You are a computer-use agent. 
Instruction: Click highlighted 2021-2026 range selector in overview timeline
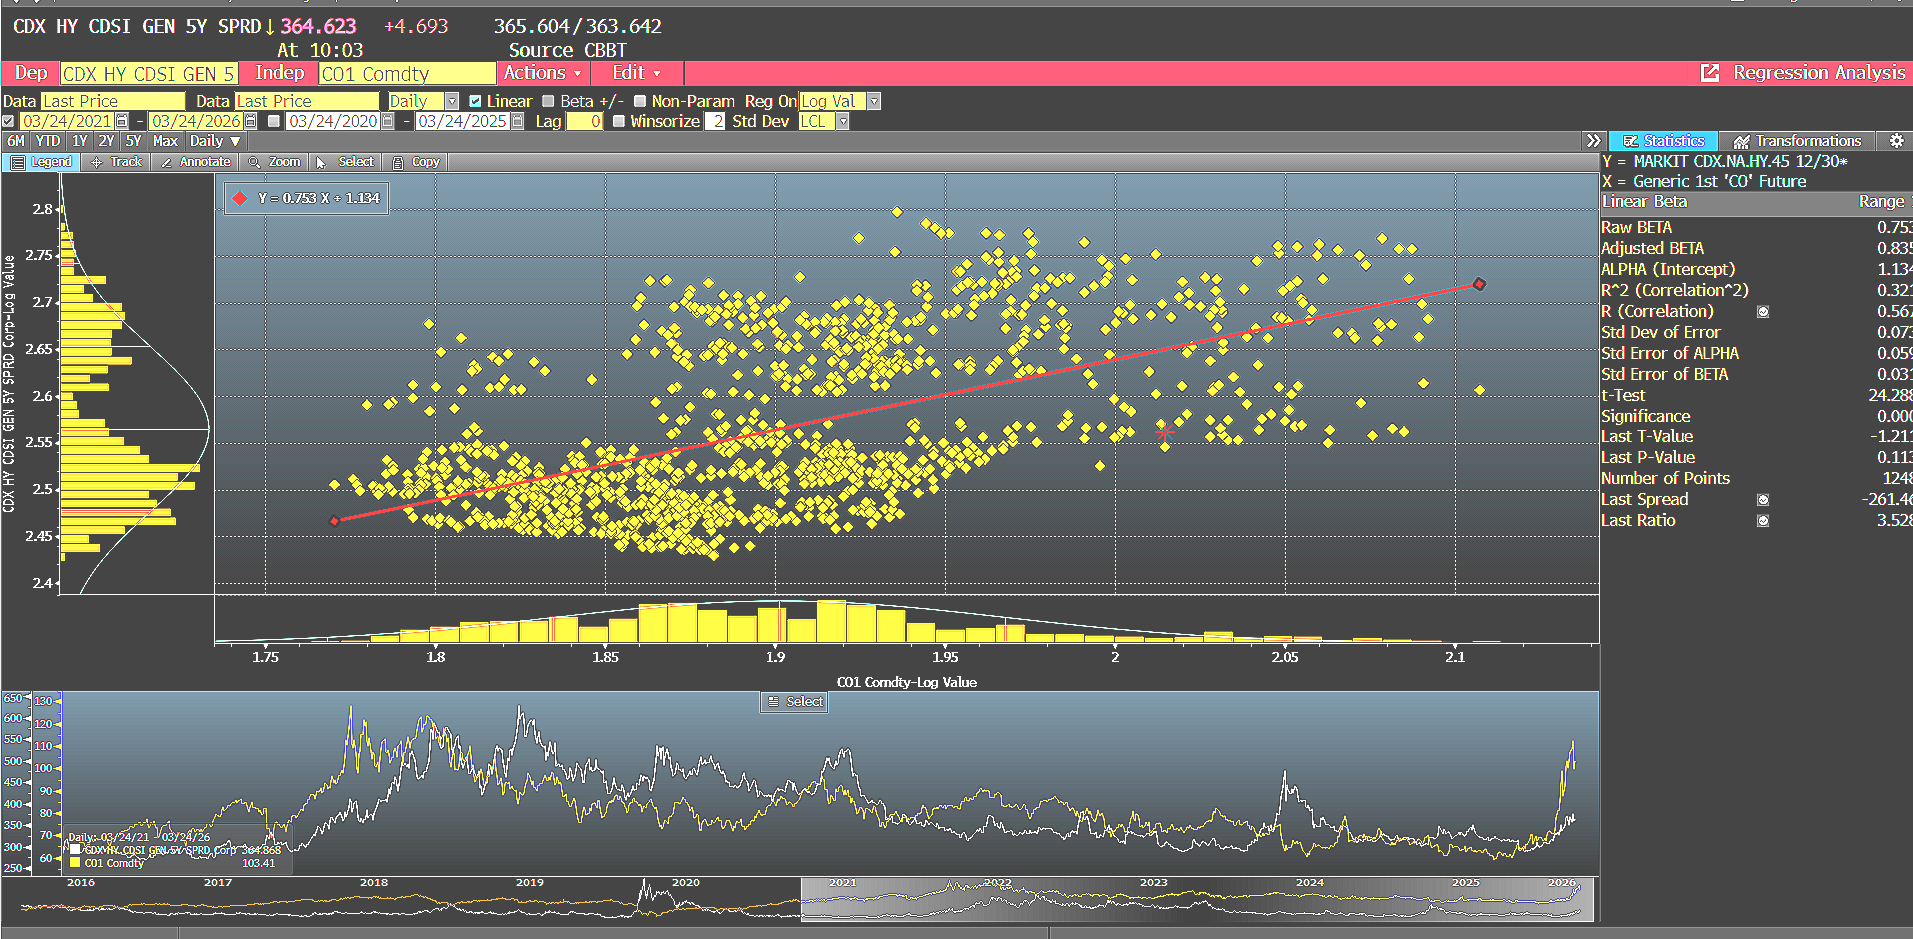tap(1197, 899)
